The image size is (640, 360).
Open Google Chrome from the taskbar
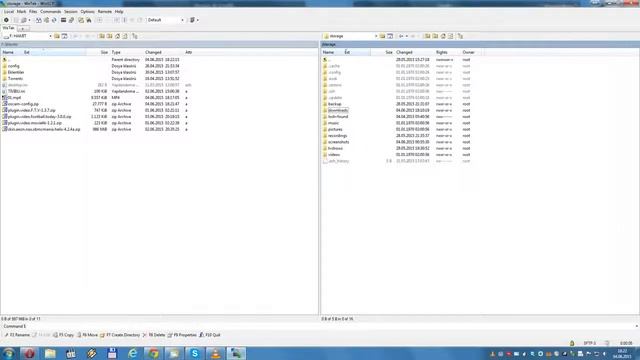[153, 353]
